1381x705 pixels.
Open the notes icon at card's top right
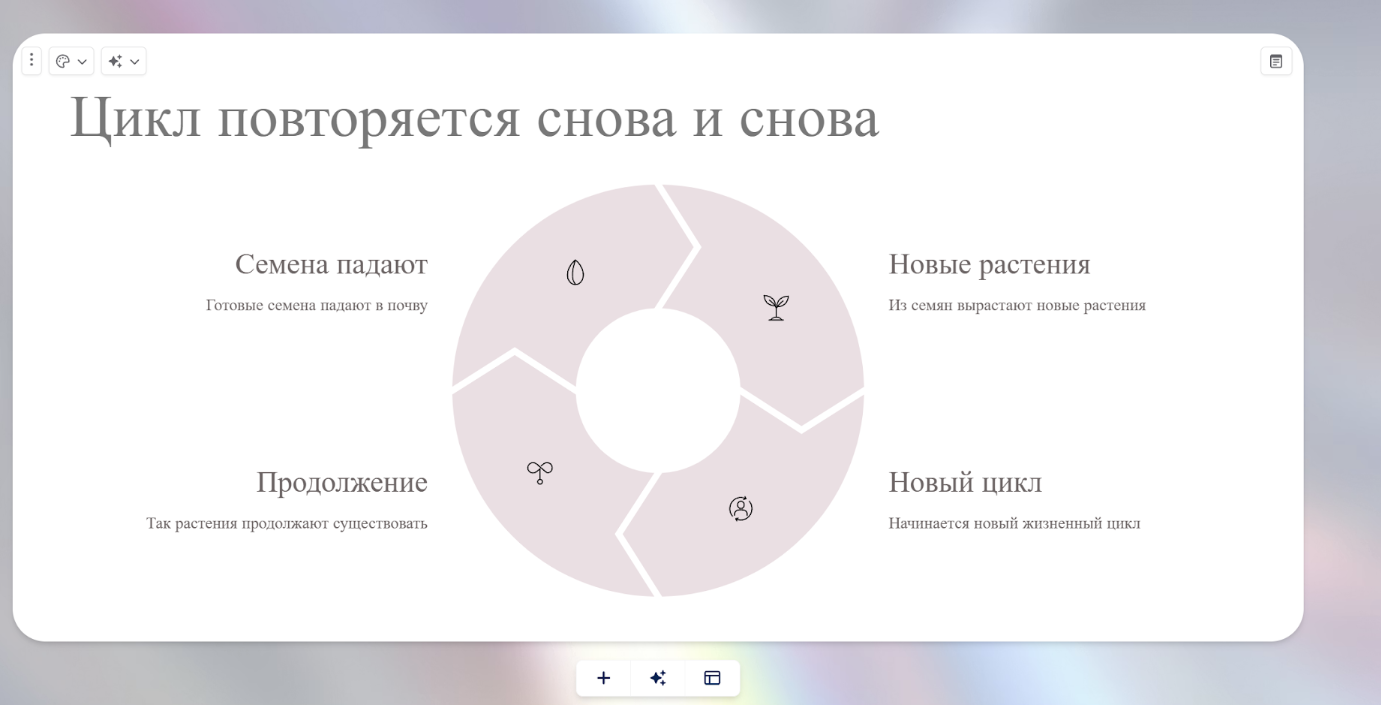tap(1276, 61)
